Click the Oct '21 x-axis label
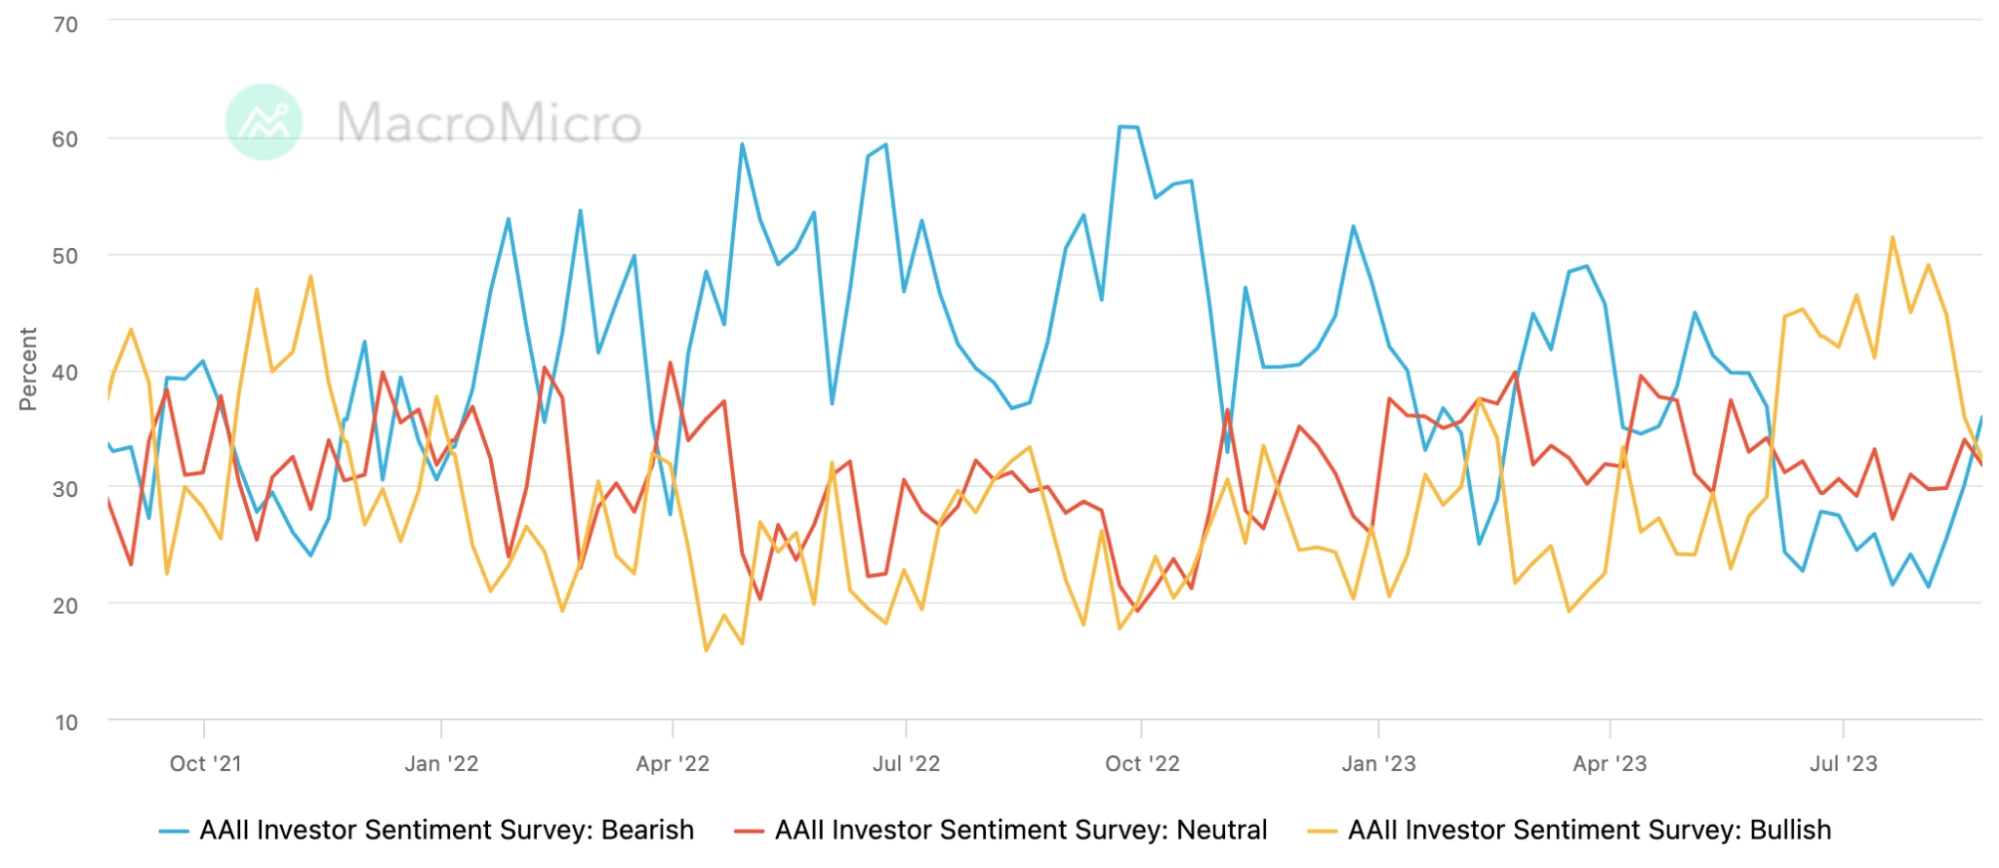The width and height of the screenshot is (1999, 868). pos(205,764)
